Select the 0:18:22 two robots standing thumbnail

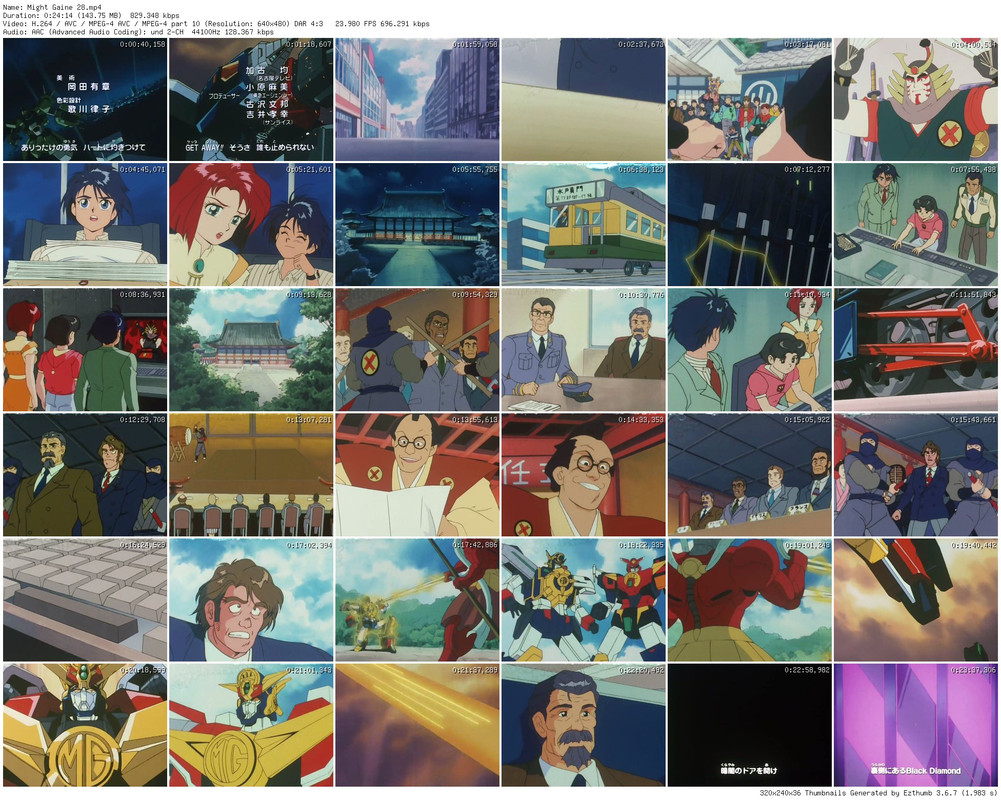coord(583,600)
